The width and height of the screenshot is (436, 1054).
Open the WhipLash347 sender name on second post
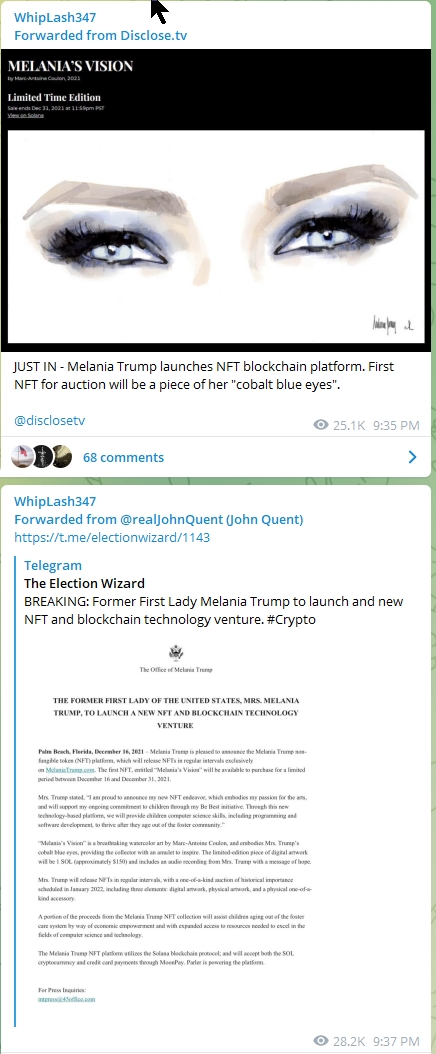[x=55, y=501]
